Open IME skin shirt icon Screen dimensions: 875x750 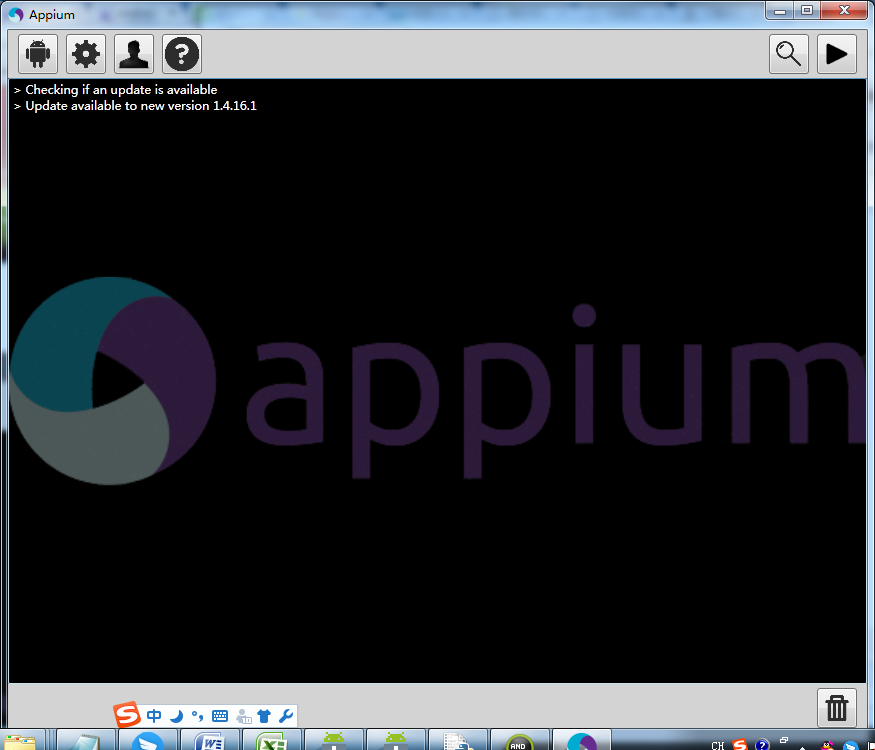pyautogui.click(x=264, y=716)
